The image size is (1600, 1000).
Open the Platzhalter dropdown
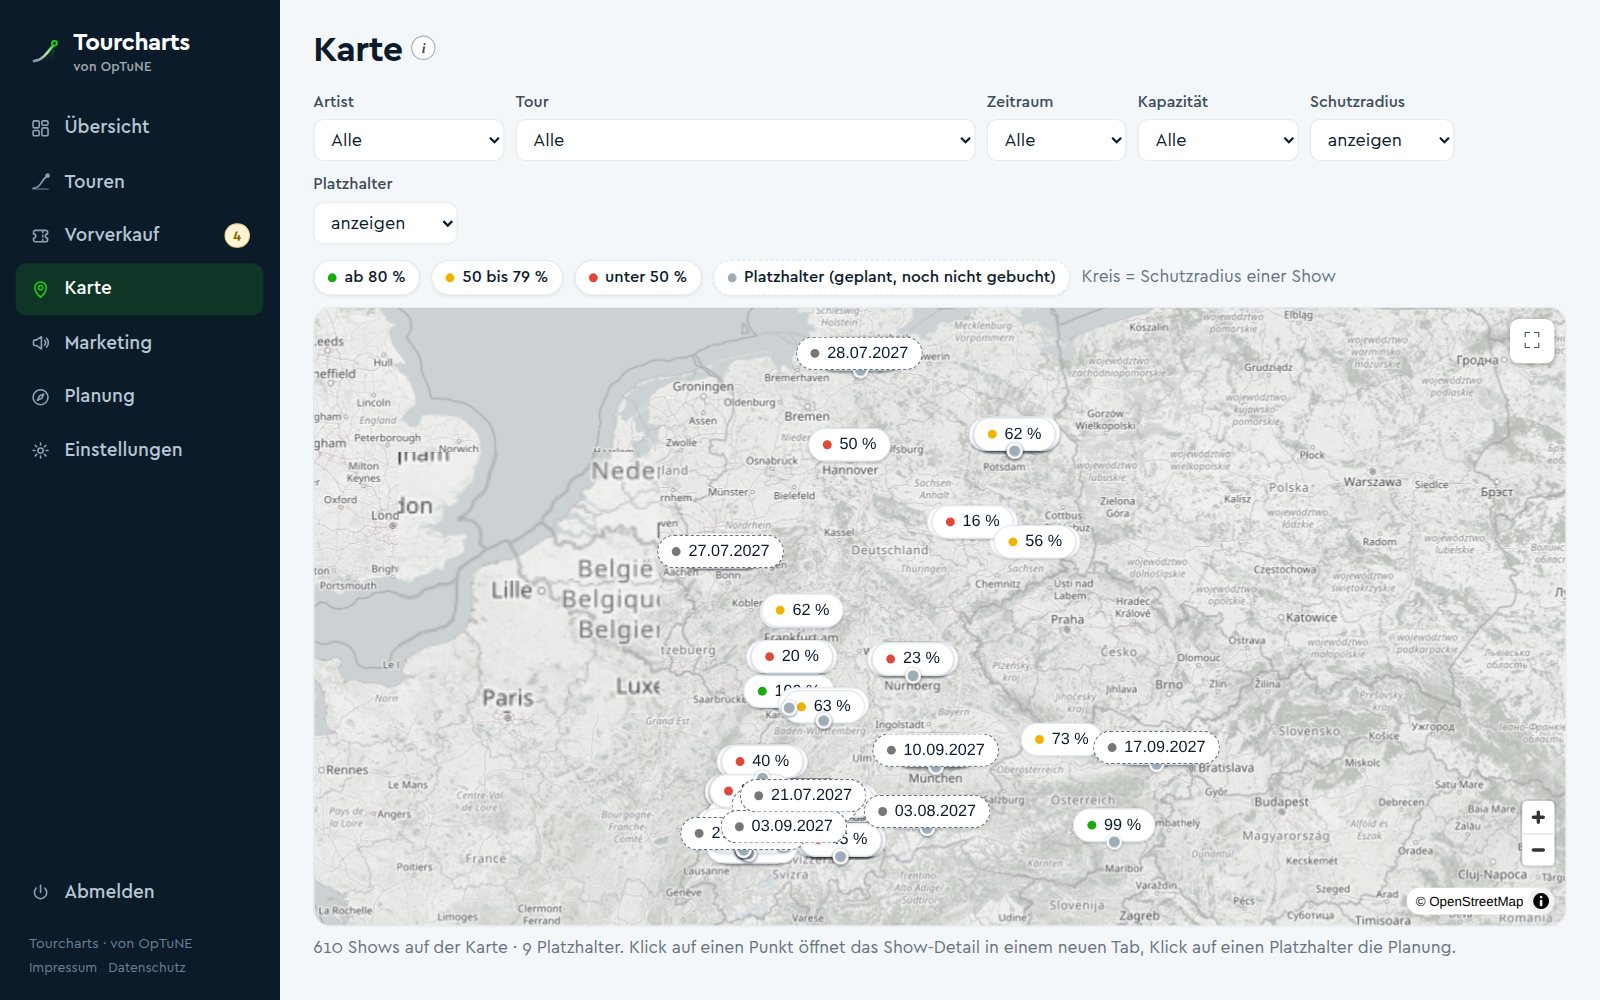coord(385,223)
